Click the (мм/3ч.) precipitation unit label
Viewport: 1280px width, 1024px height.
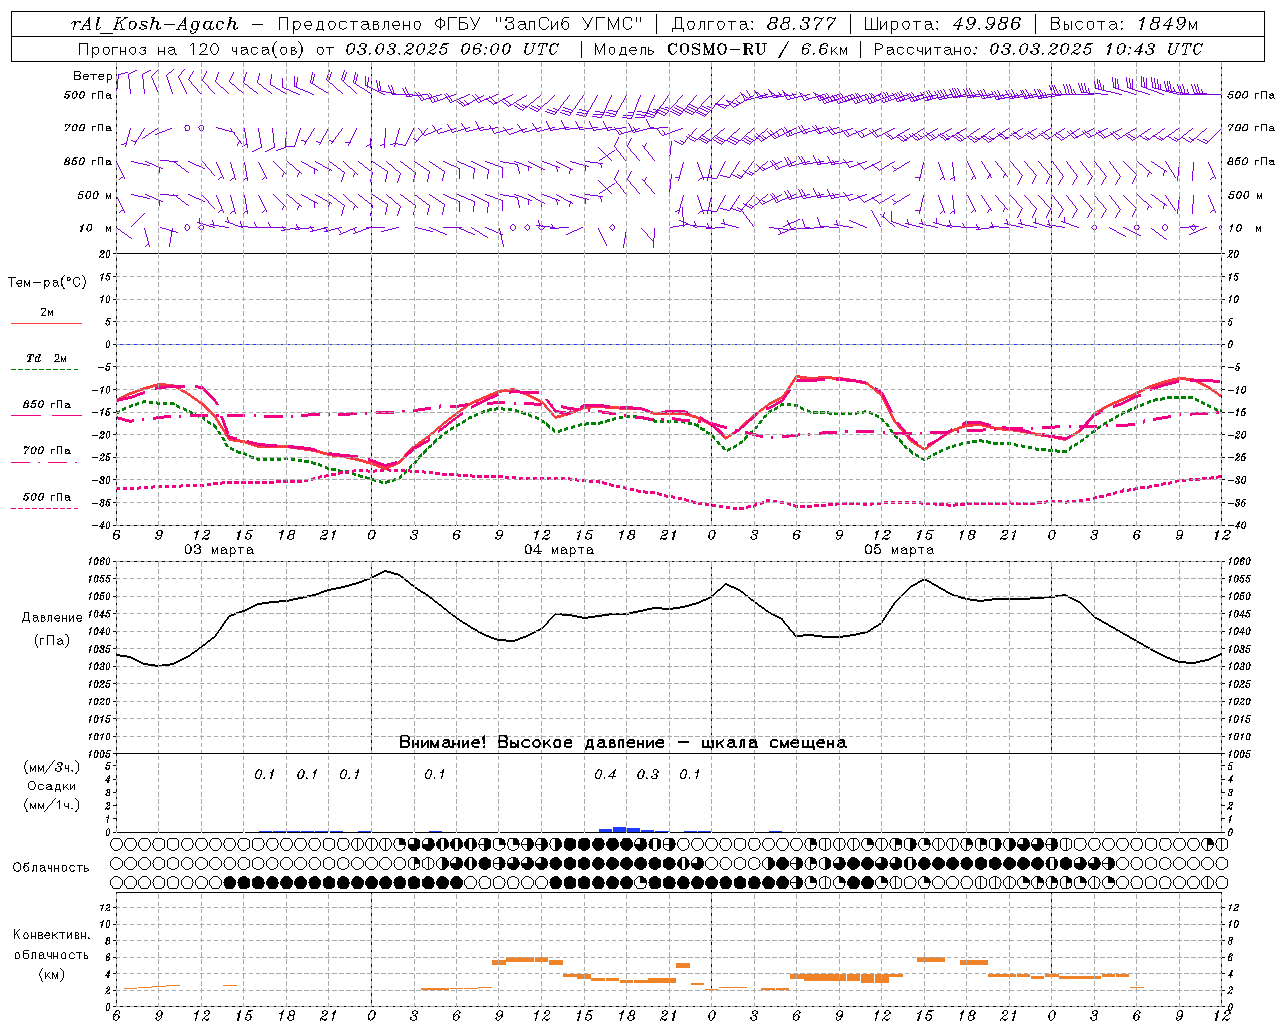click(52, 767)
